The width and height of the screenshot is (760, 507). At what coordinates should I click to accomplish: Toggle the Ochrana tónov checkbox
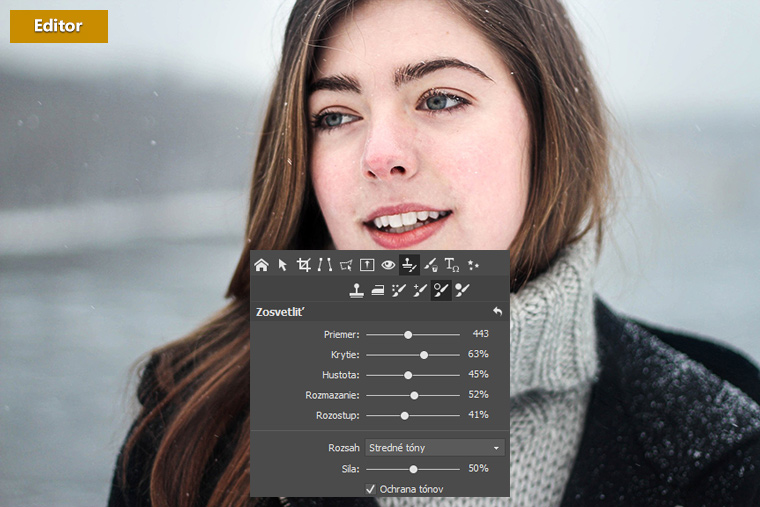(x=371, y=489)
